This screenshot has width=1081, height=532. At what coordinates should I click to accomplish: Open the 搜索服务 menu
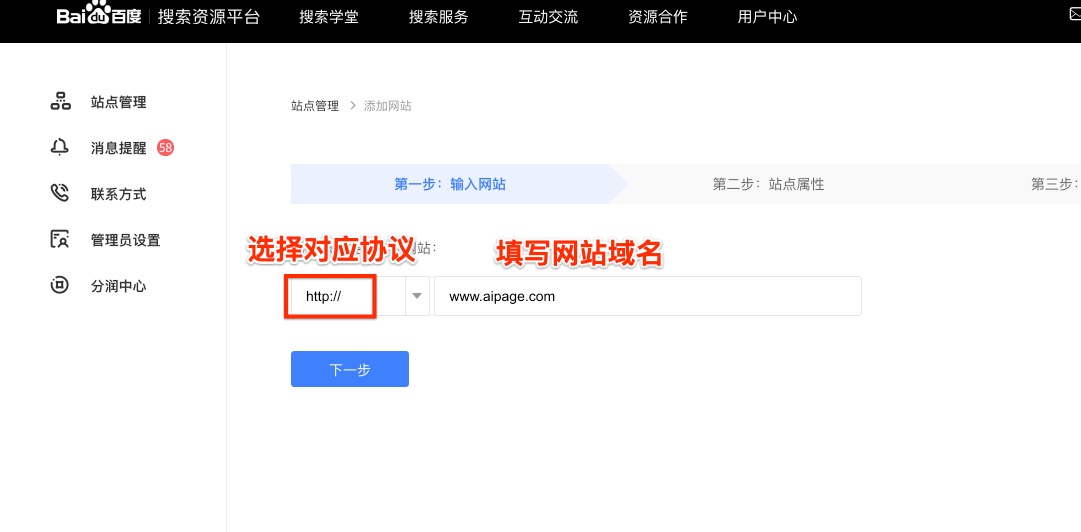(438, 17)
